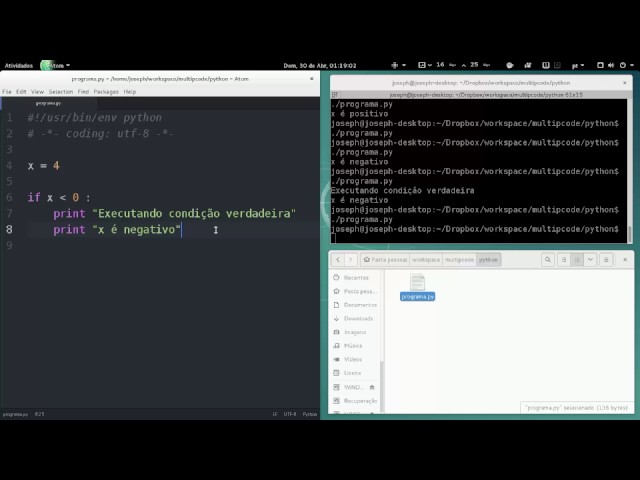
Task: Open Downloads in the sidebar
Action: pyautogui.click(x=354, y=318)
